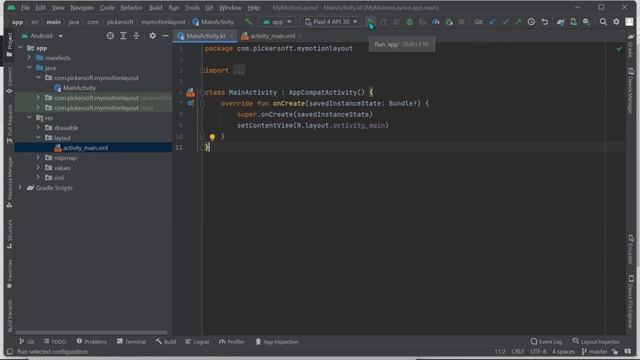Click the Profile 'app' gauge icon
The height and width of the screenshot is (360, 640).
pos(436,22)
